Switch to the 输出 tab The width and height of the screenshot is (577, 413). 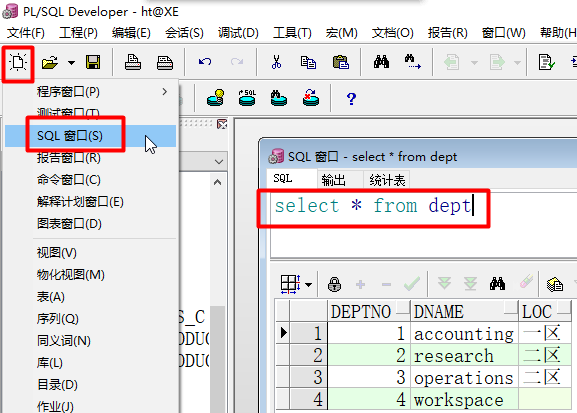pyautogui.click(x=340, y=180)
